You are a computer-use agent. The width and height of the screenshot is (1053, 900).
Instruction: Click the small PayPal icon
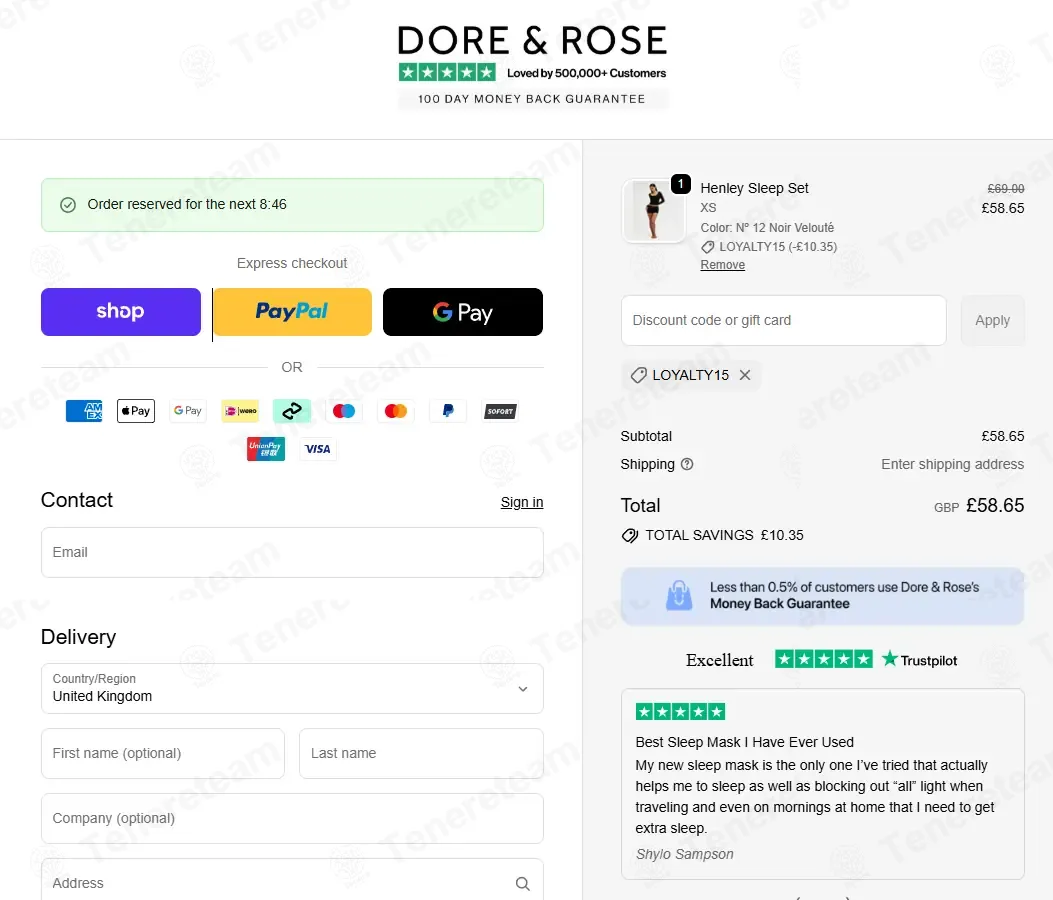tap(448, 411)
